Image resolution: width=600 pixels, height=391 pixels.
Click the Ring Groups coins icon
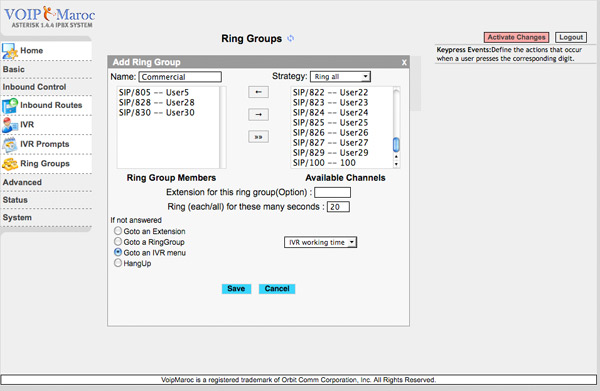click(x=10, y=164)
